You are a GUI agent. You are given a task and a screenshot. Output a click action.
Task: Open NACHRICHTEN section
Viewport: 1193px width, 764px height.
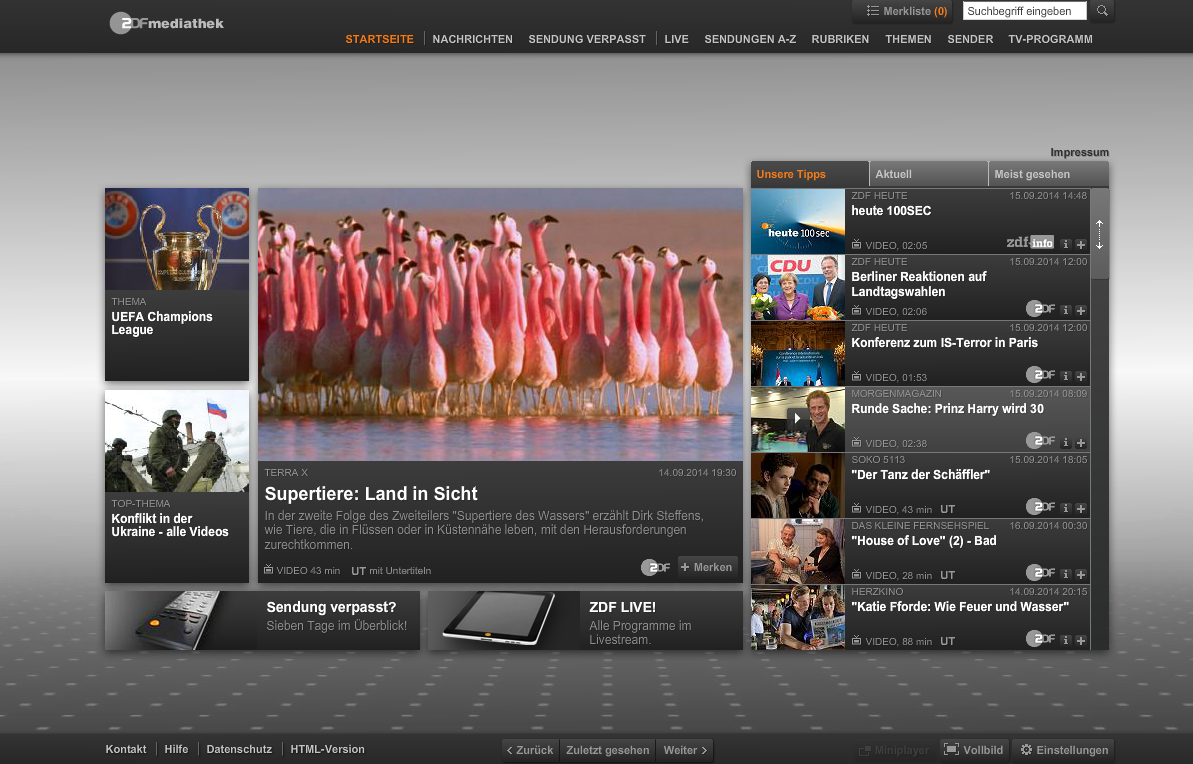[x=472, y=39]
